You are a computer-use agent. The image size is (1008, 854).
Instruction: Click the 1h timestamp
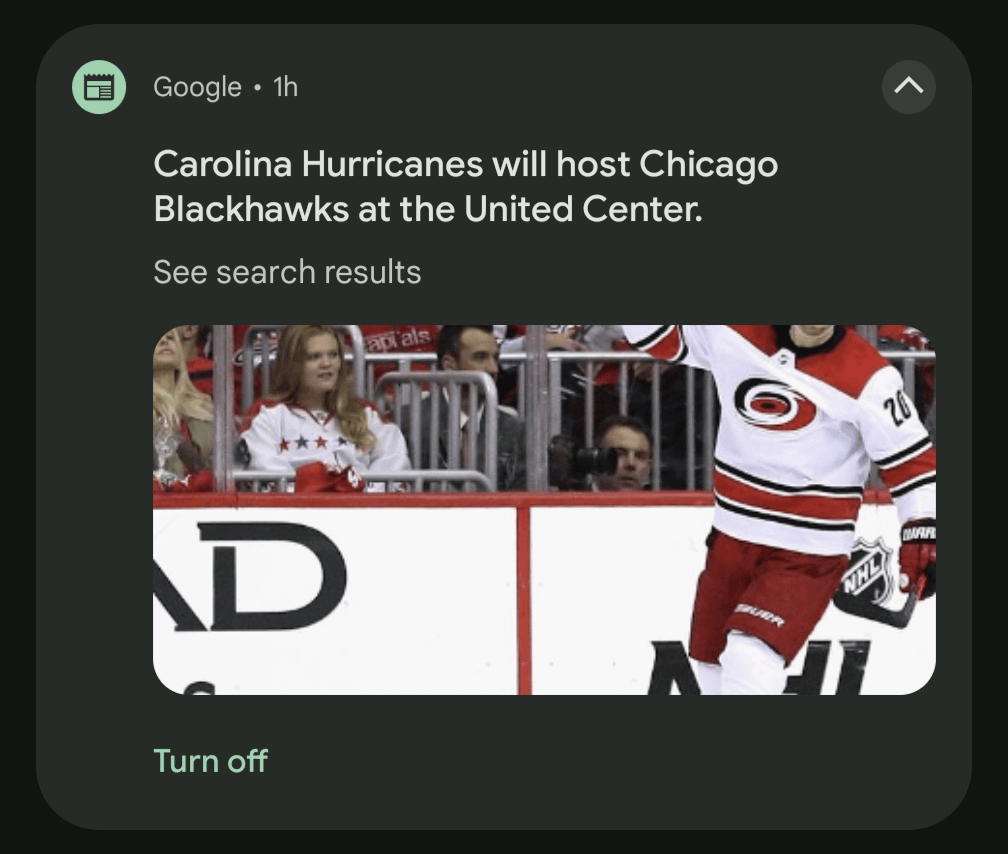point(286,87)
